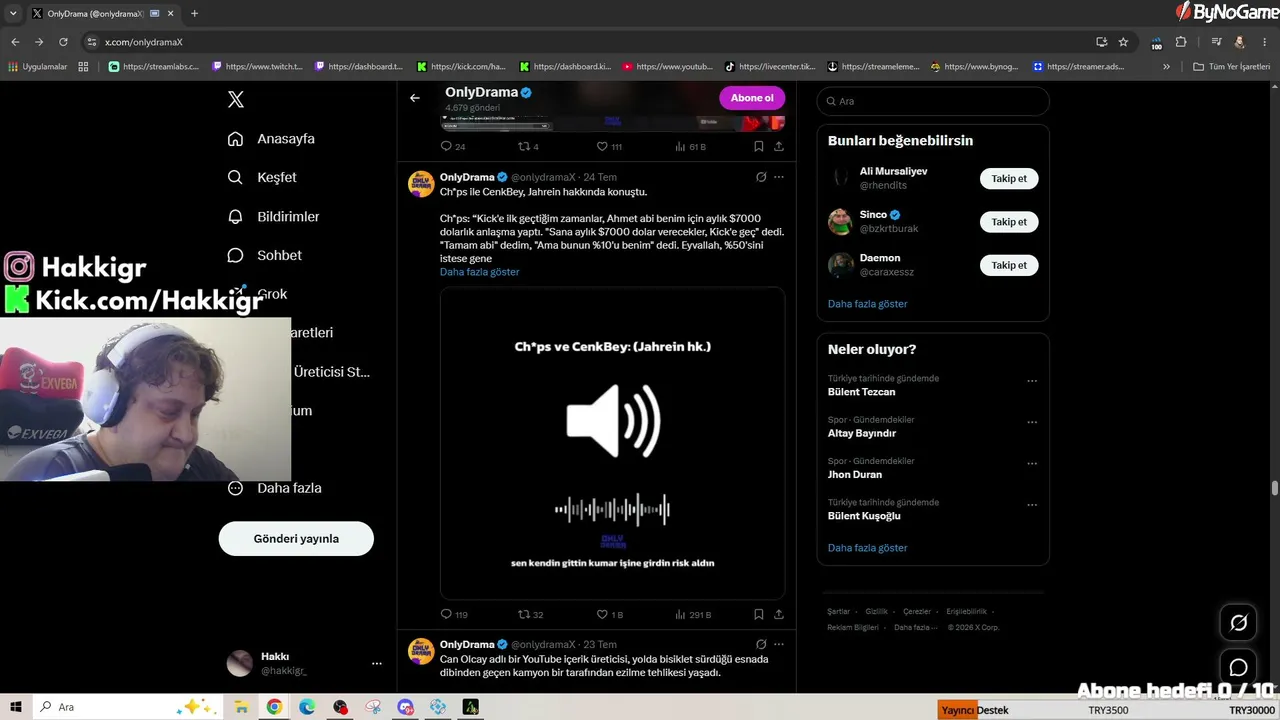Open options for the Bülent Kuşoğlu trend
Image resolution: width=1280 pixels, height=720 pixels.
1032,505
